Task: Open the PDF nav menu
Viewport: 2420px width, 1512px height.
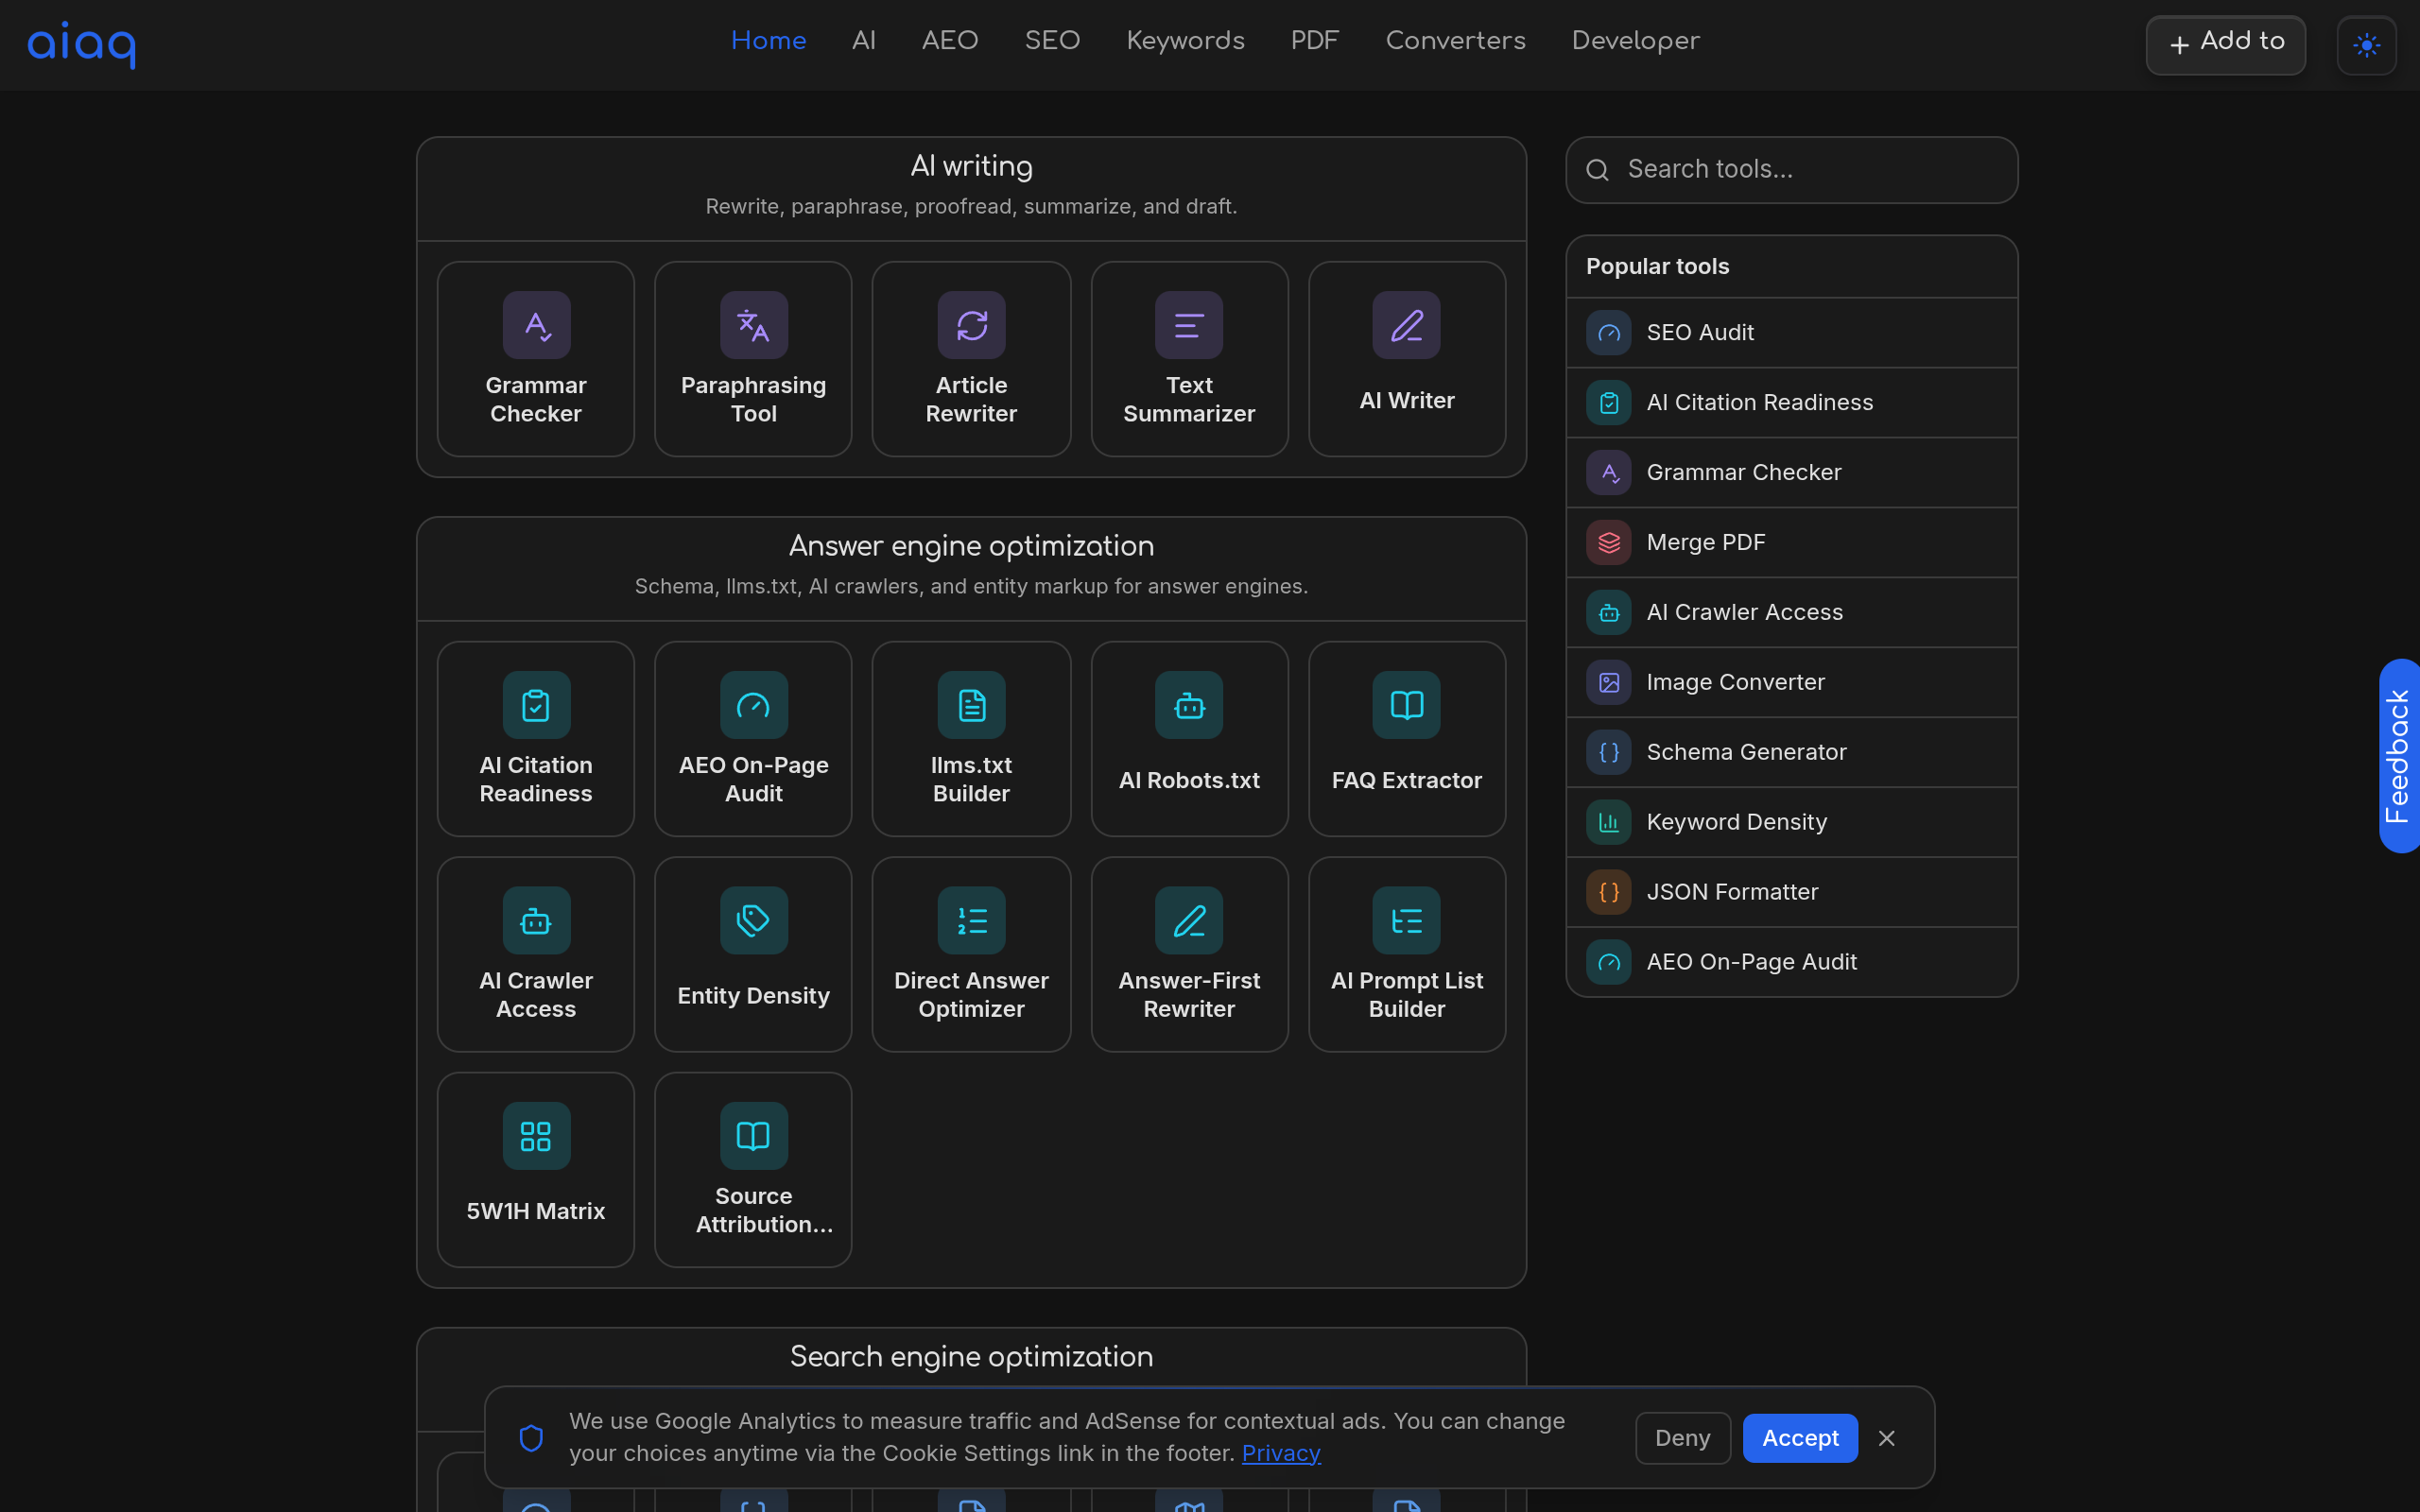Action: (x=1314, y=41)
